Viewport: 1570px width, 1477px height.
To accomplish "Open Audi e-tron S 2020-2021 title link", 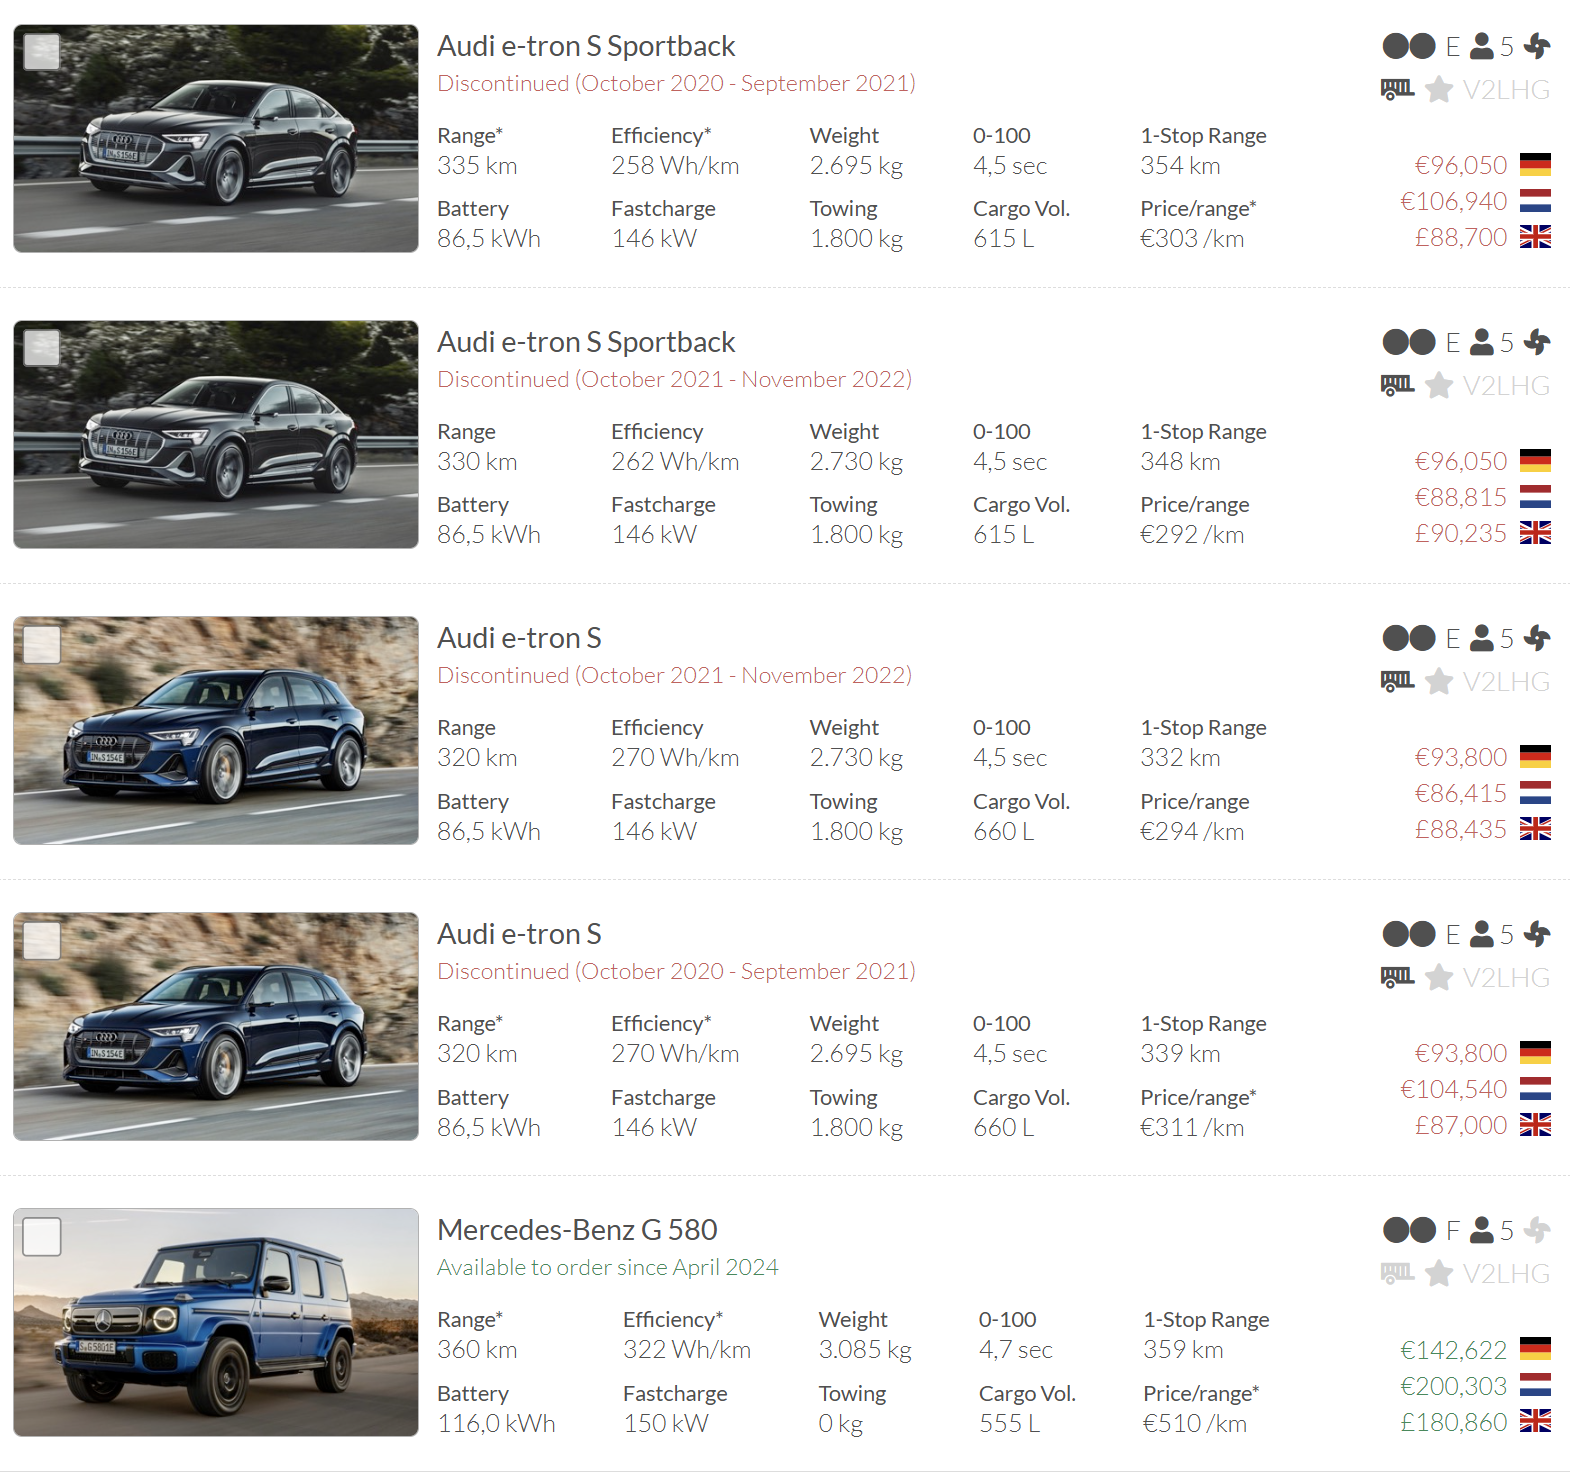I will coord(519,934).
